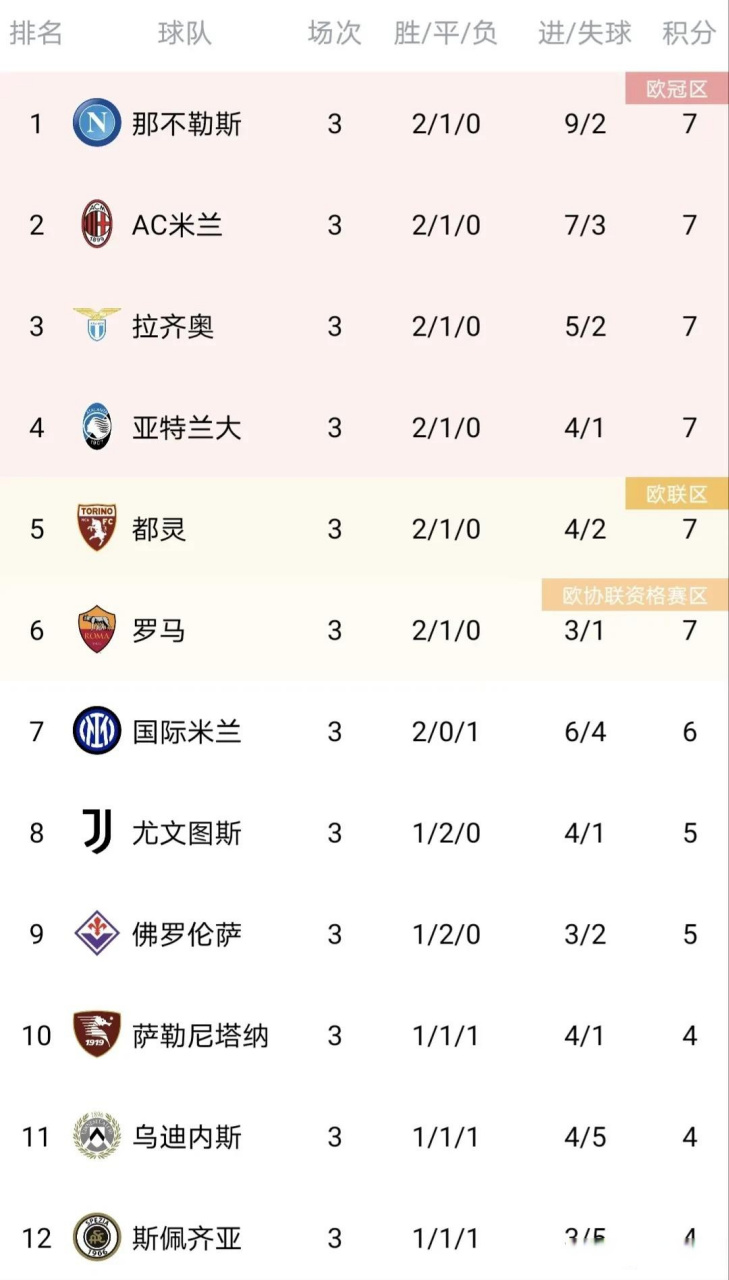
Task: Click the Fiorentina lily crest
Action: [96, 934]
